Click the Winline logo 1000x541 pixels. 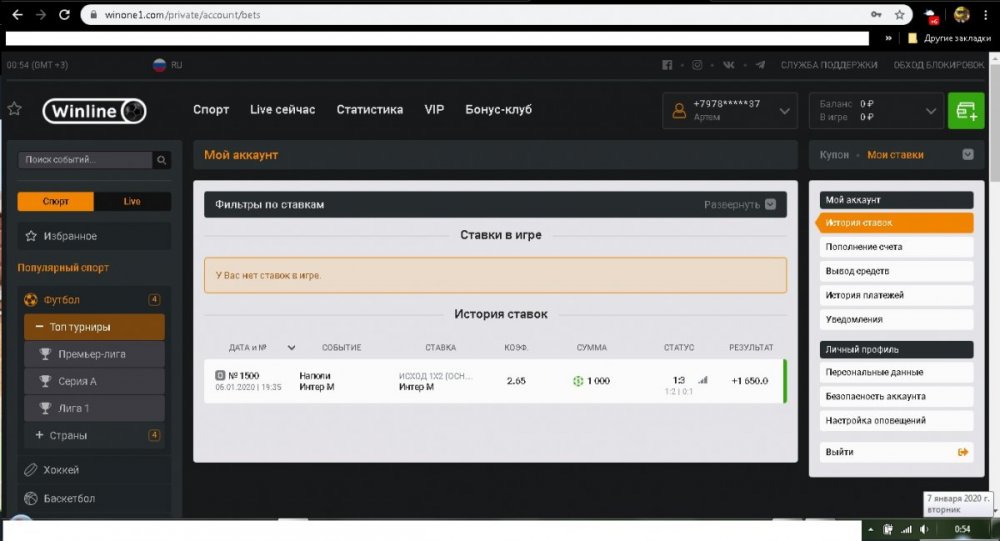tap(95, 111)
